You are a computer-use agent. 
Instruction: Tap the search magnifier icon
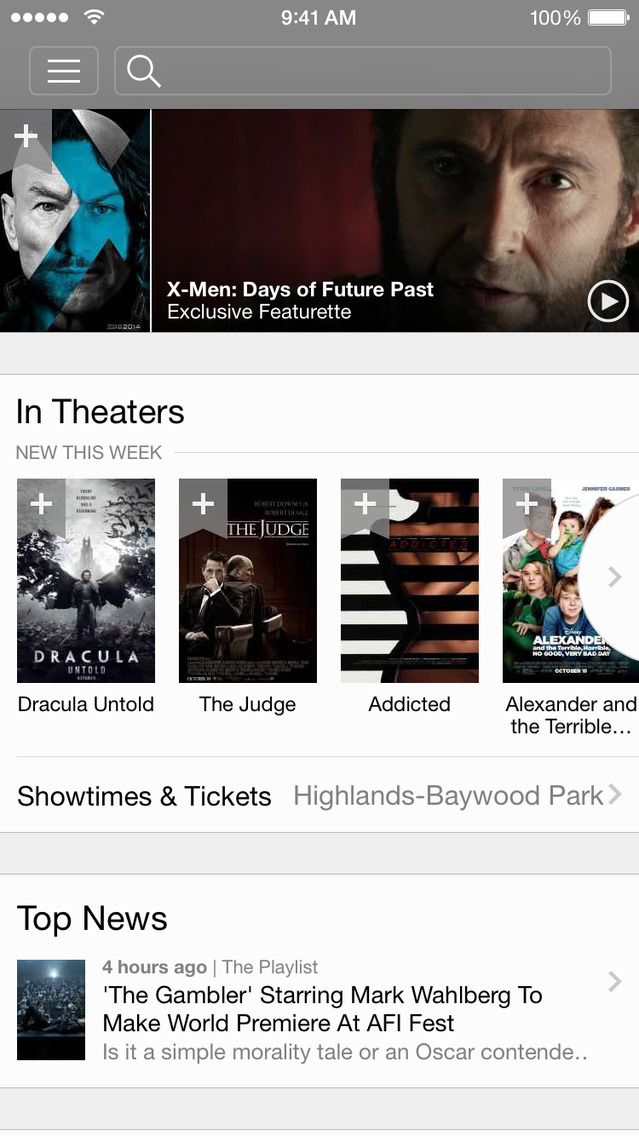point(143,71)
